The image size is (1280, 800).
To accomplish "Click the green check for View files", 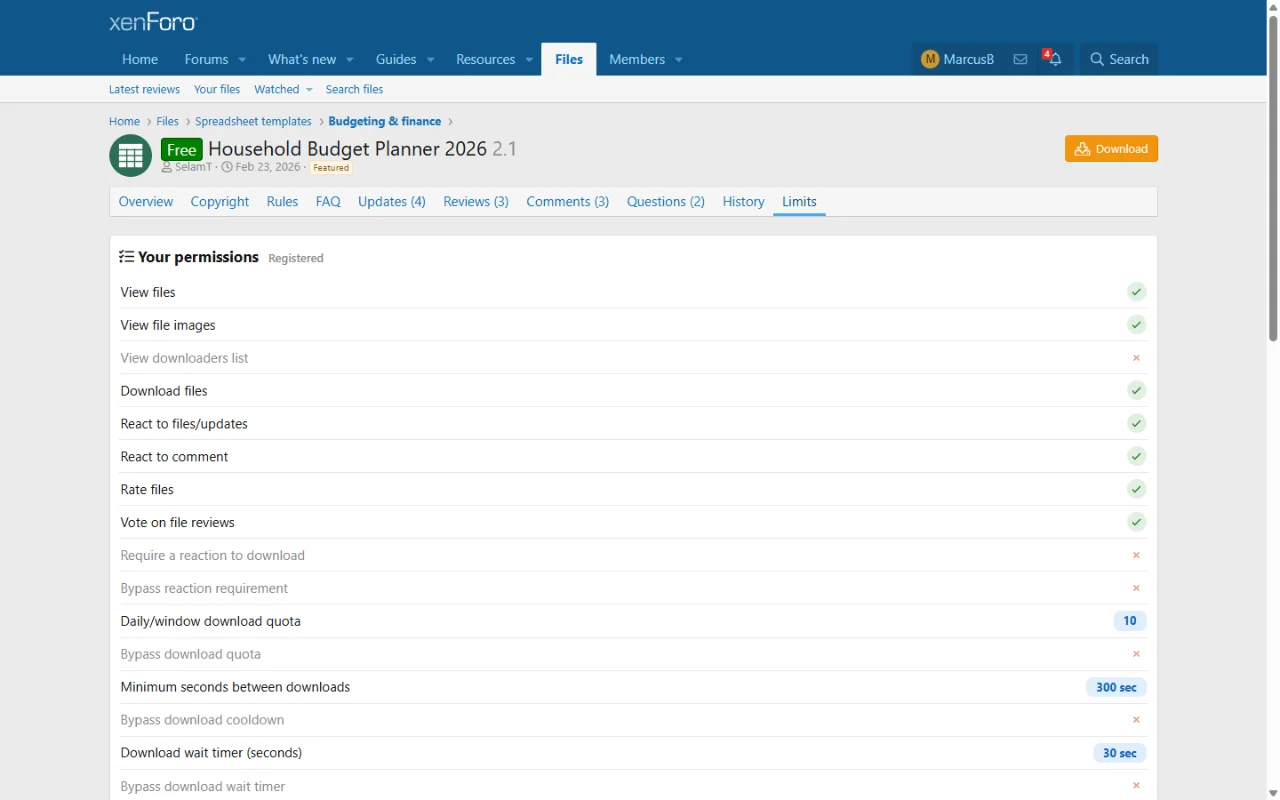I will coord(1136,292).
